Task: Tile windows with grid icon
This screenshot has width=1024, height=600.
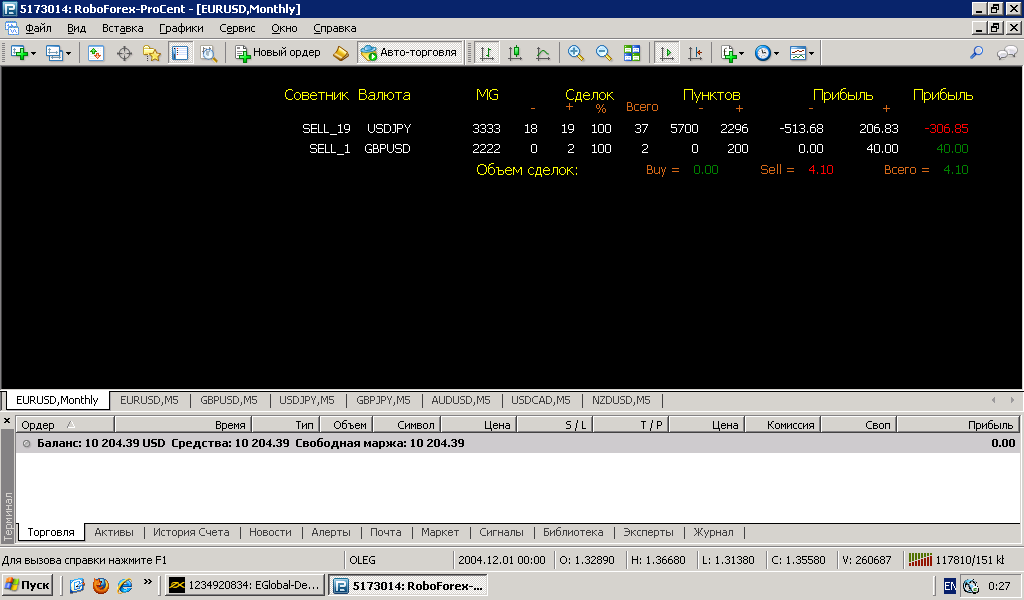Action: 632,53
